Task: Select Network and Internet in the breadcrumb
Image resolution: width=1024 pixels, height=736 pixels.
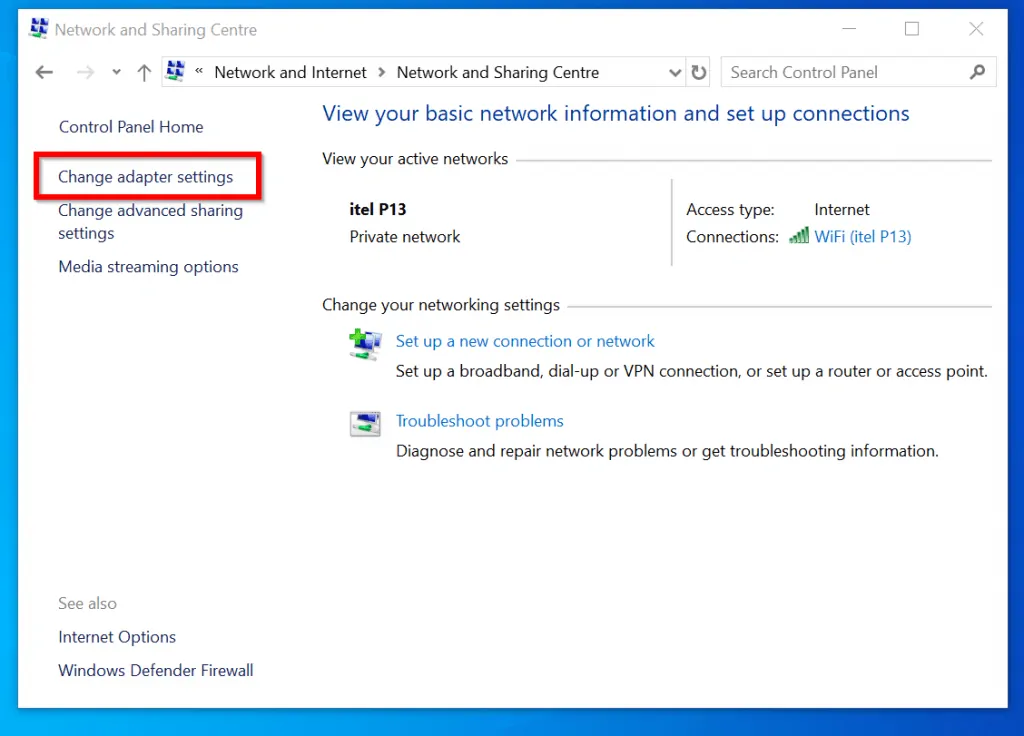Action: coord(290,72)
